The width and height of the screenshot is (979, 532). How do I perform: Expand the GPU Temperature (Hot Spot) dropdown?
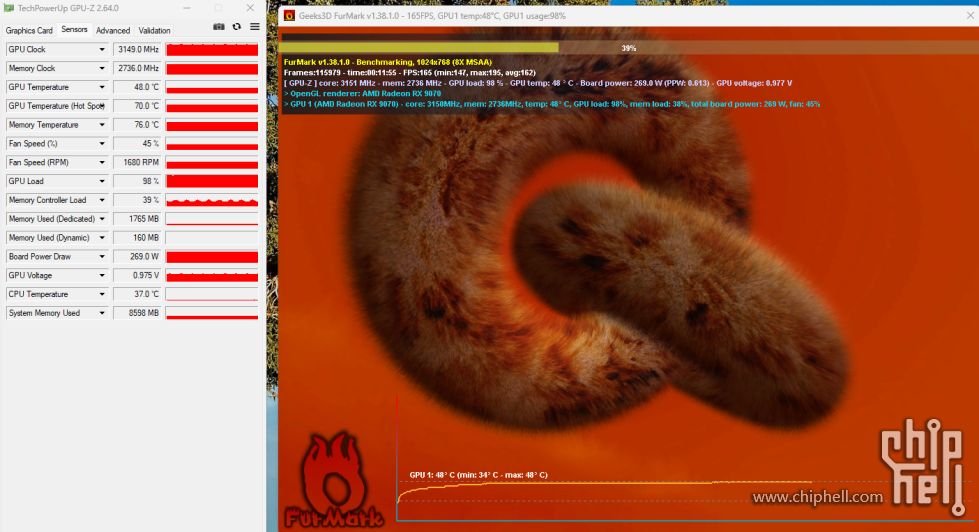coord(102,106)
